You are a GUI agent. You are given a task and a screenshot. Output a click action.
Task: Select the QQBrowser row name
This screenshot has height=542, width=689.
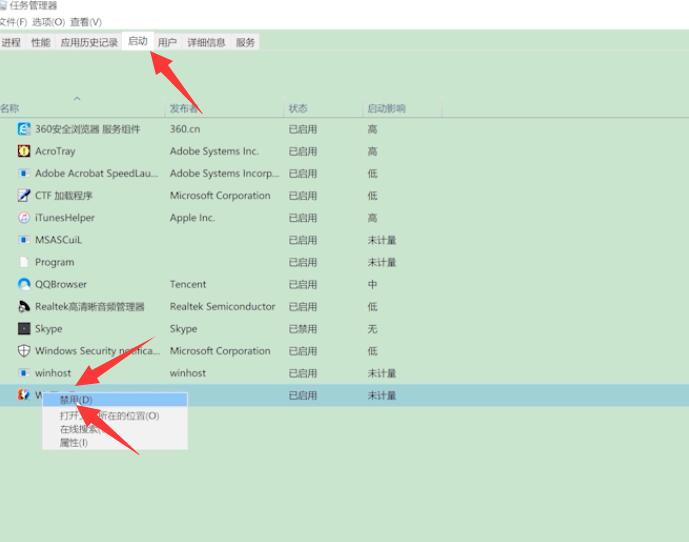61,284
